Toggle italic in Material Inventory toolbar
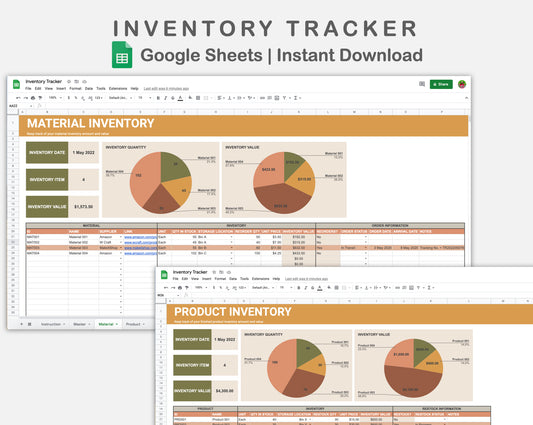Image resolution: width=533 pixels, height=425 pixels. coord(166,98)
